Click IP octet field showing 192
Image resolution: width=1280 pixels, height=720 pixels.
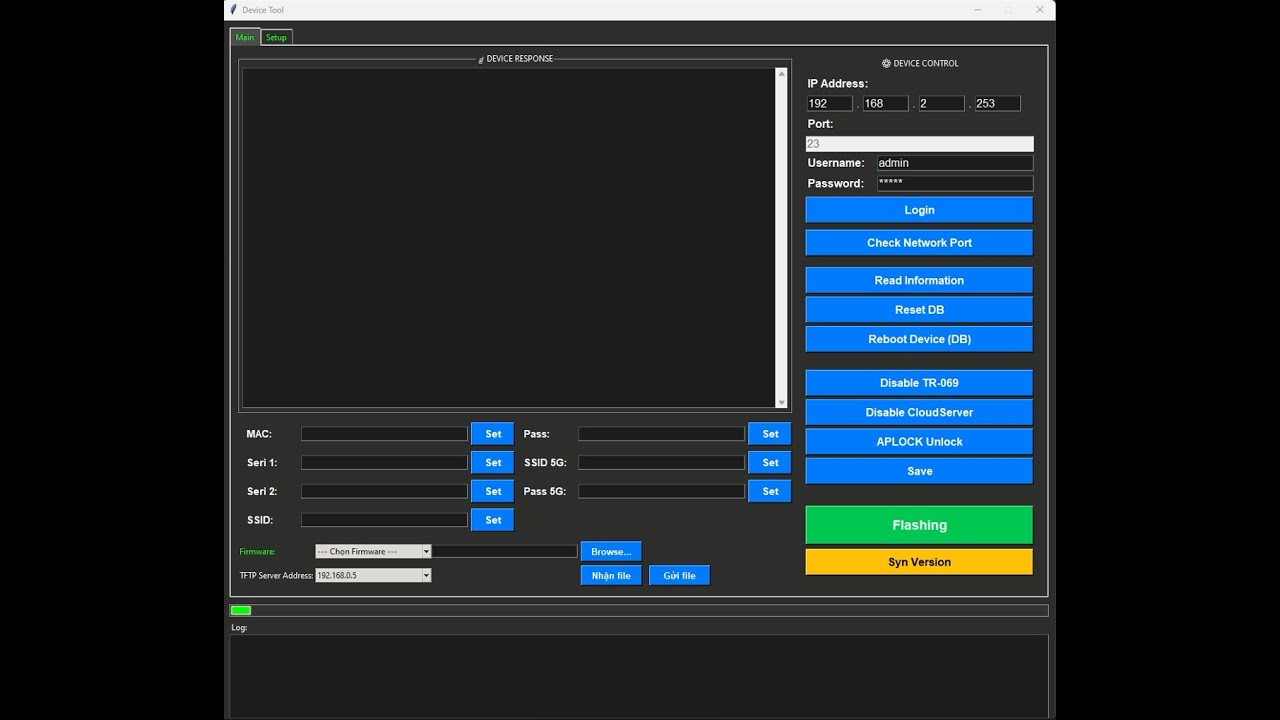pos(829,103)
